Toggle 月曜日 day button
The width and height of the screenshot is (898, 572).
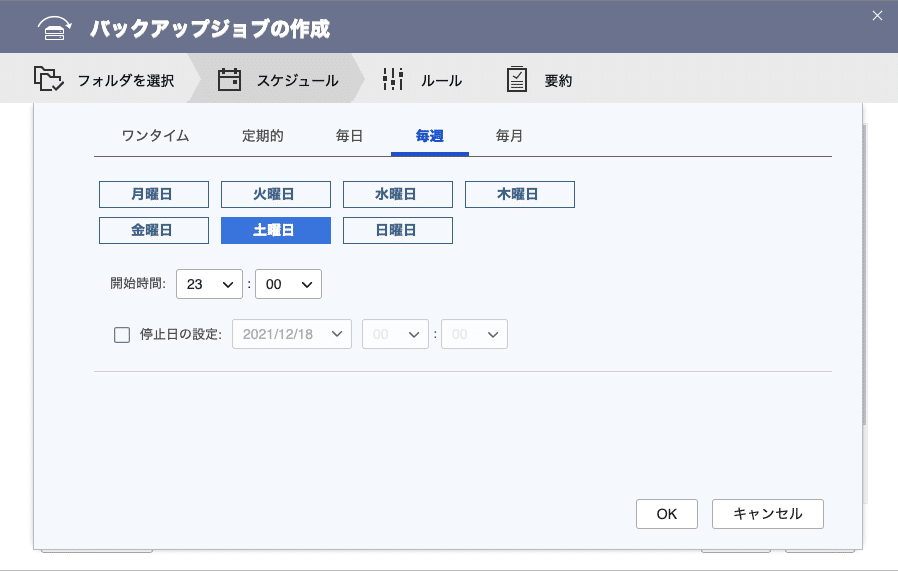pyautogui.click(x=153, y=194)
